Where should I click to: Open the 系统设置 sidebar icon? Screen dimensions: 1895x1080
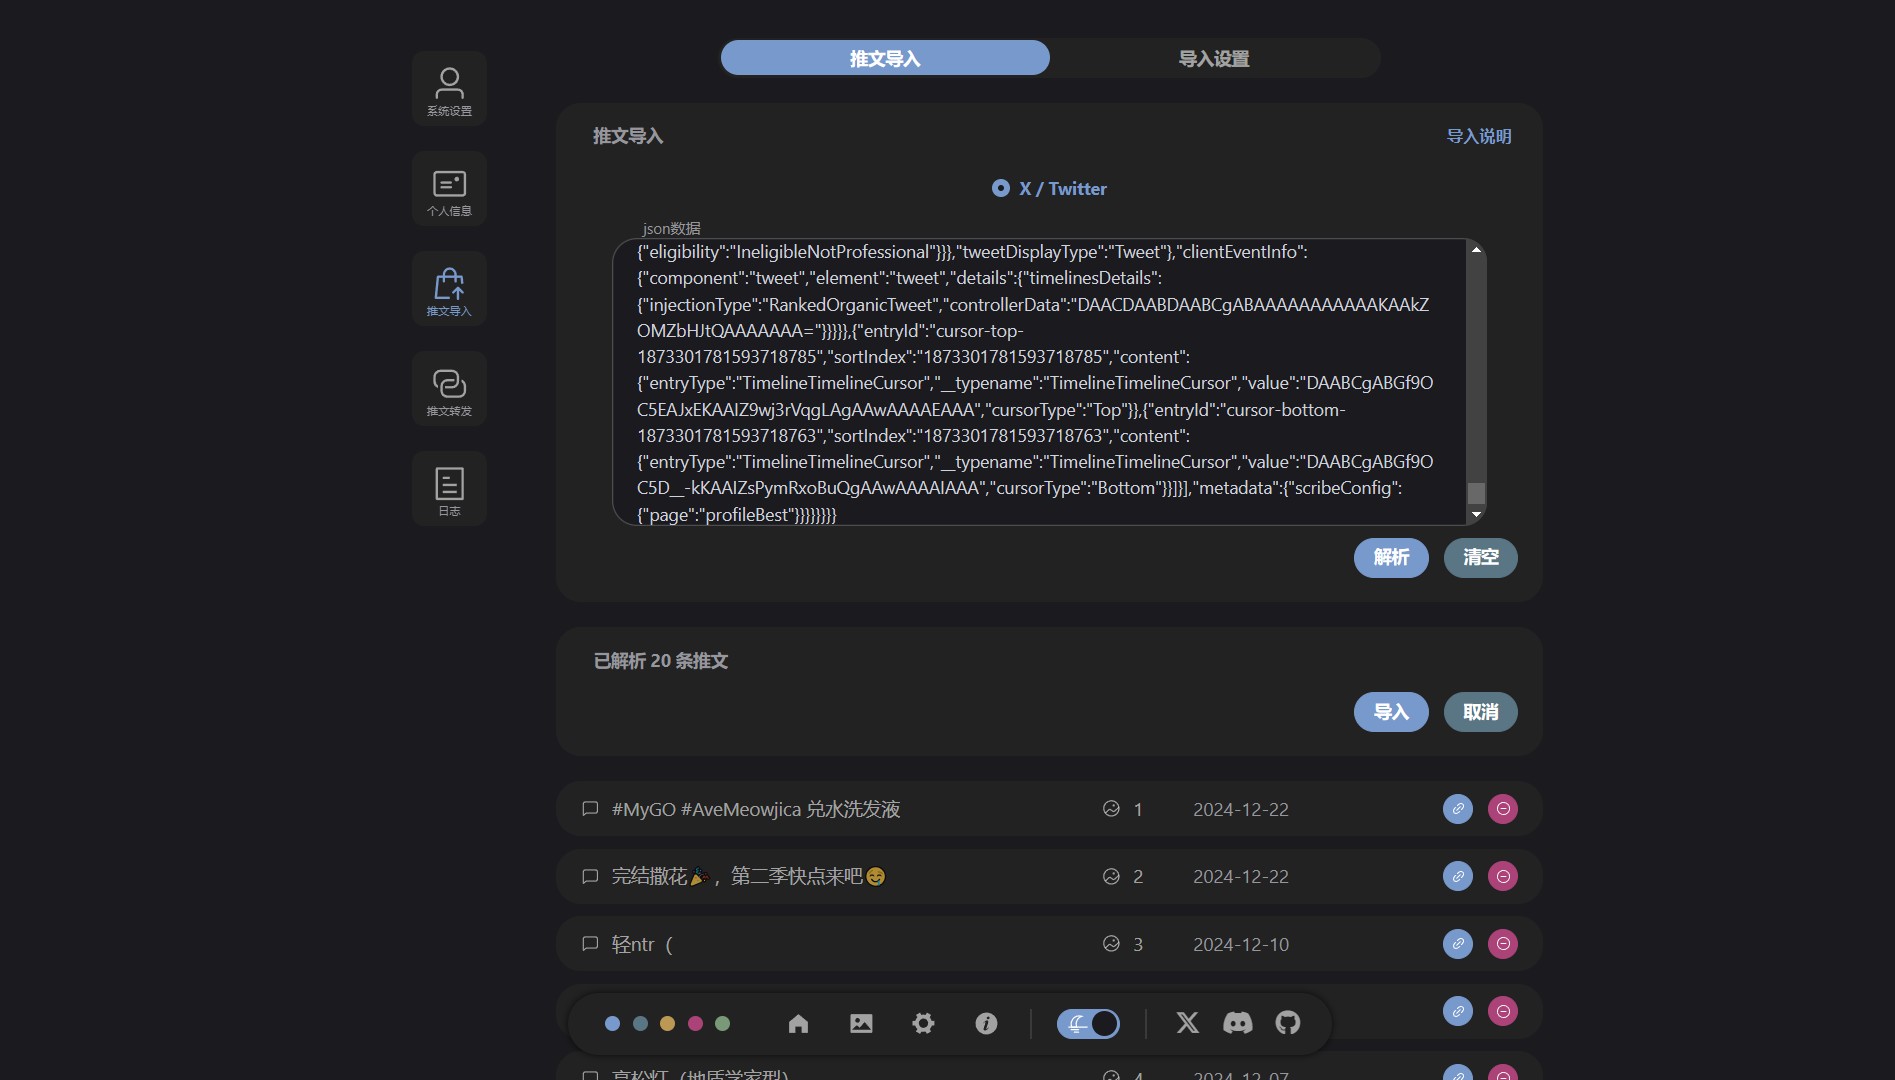449,89
